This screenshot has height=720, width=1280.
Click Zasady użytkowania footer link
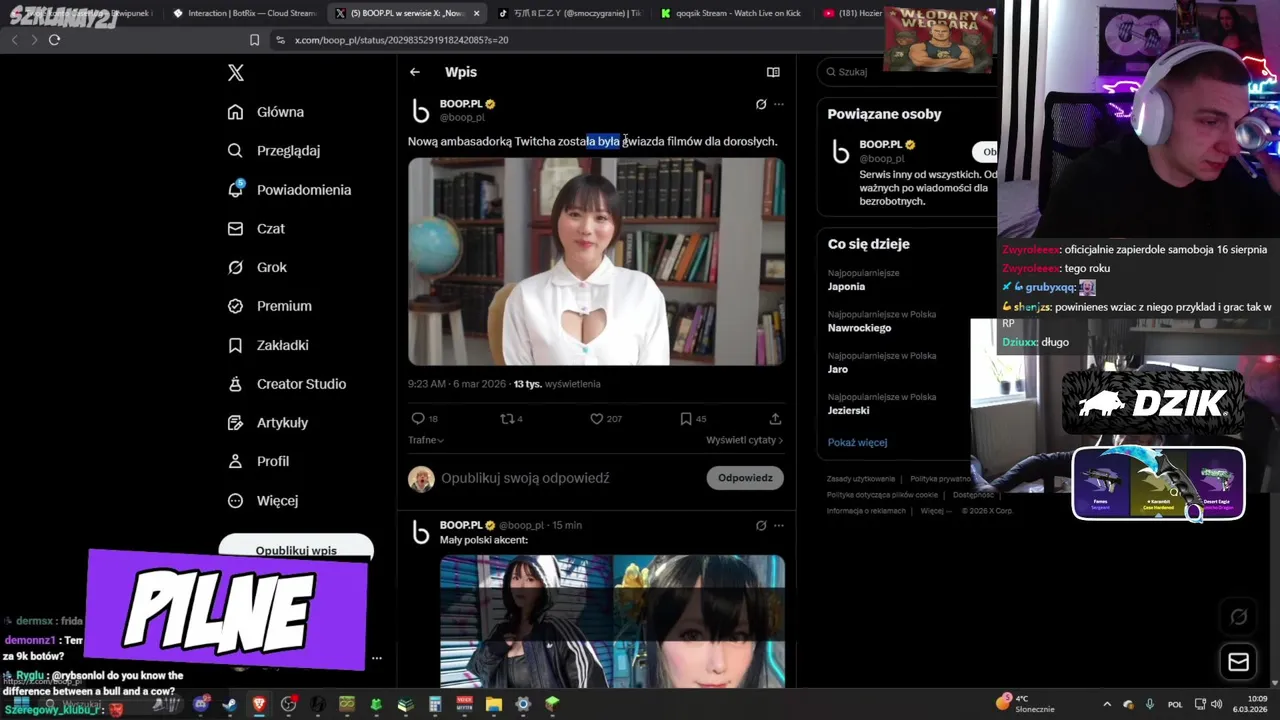coord(861,479)
